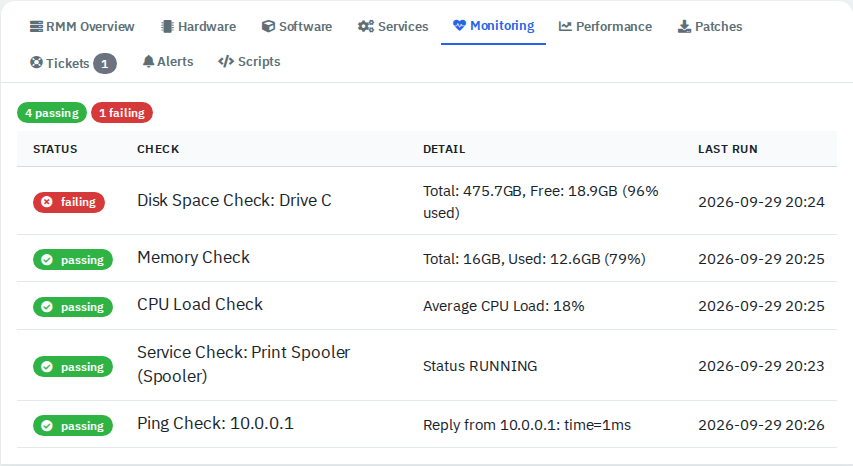Click the LAST RUN column header
This screenshot has width=853, height=466.
coord(727,149)
